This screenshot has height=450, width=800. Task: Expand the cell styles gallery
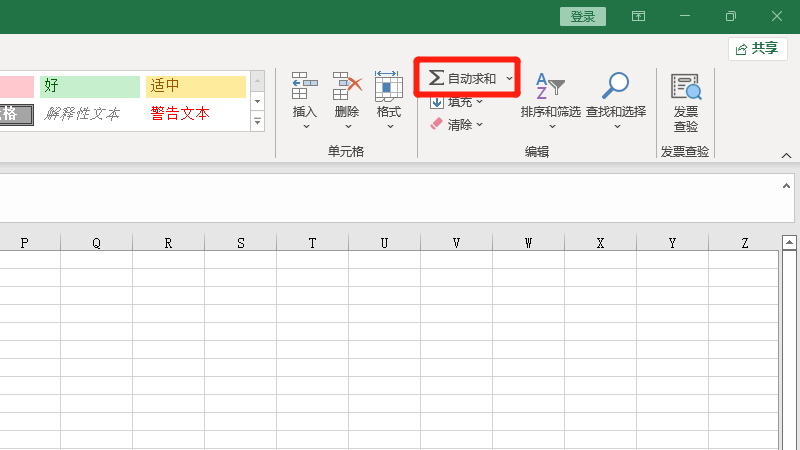pos(257,122)
